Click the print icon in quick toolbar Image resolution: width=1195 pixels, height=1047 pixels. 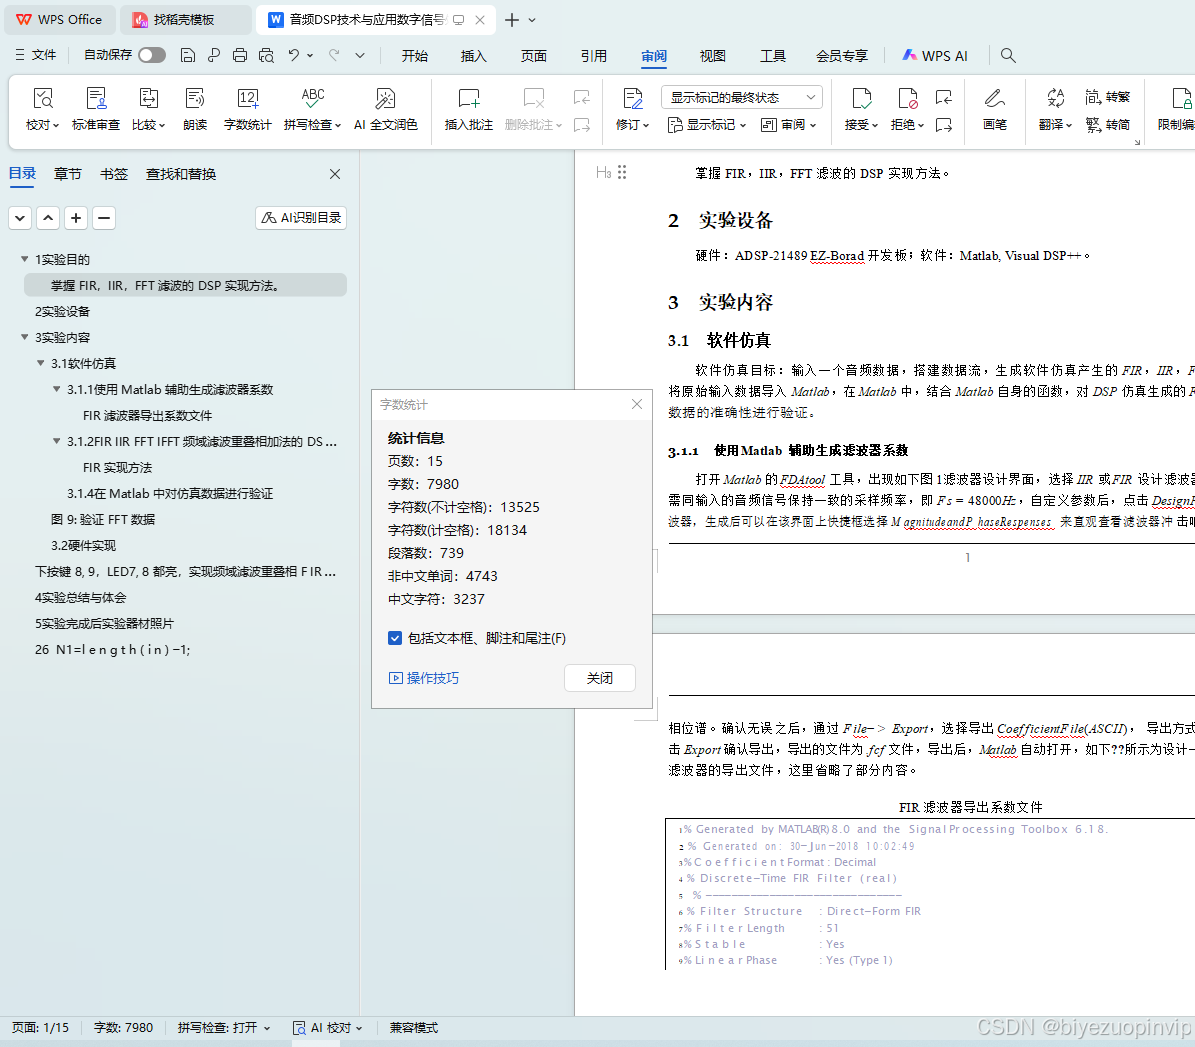tap(240, 55)
